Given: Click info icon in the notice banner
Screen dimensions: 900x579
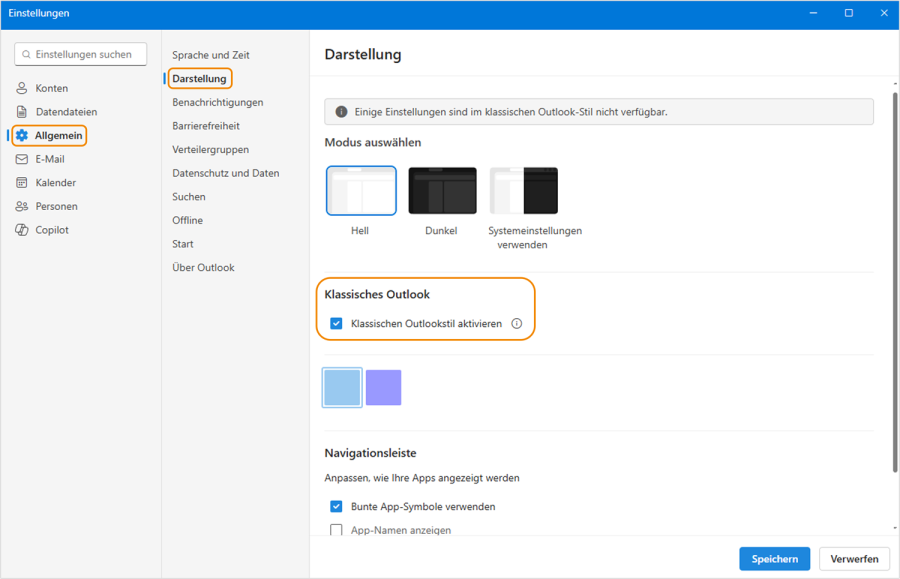Looking at the screenshot, I should click(x=341, y=112).
